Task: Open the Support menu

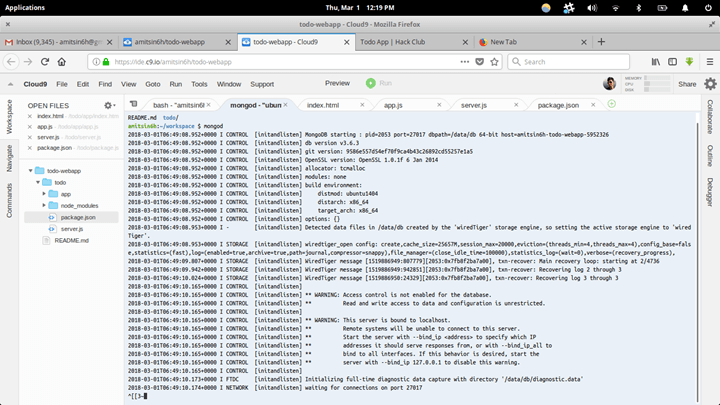Action: [x=262, y=84]
